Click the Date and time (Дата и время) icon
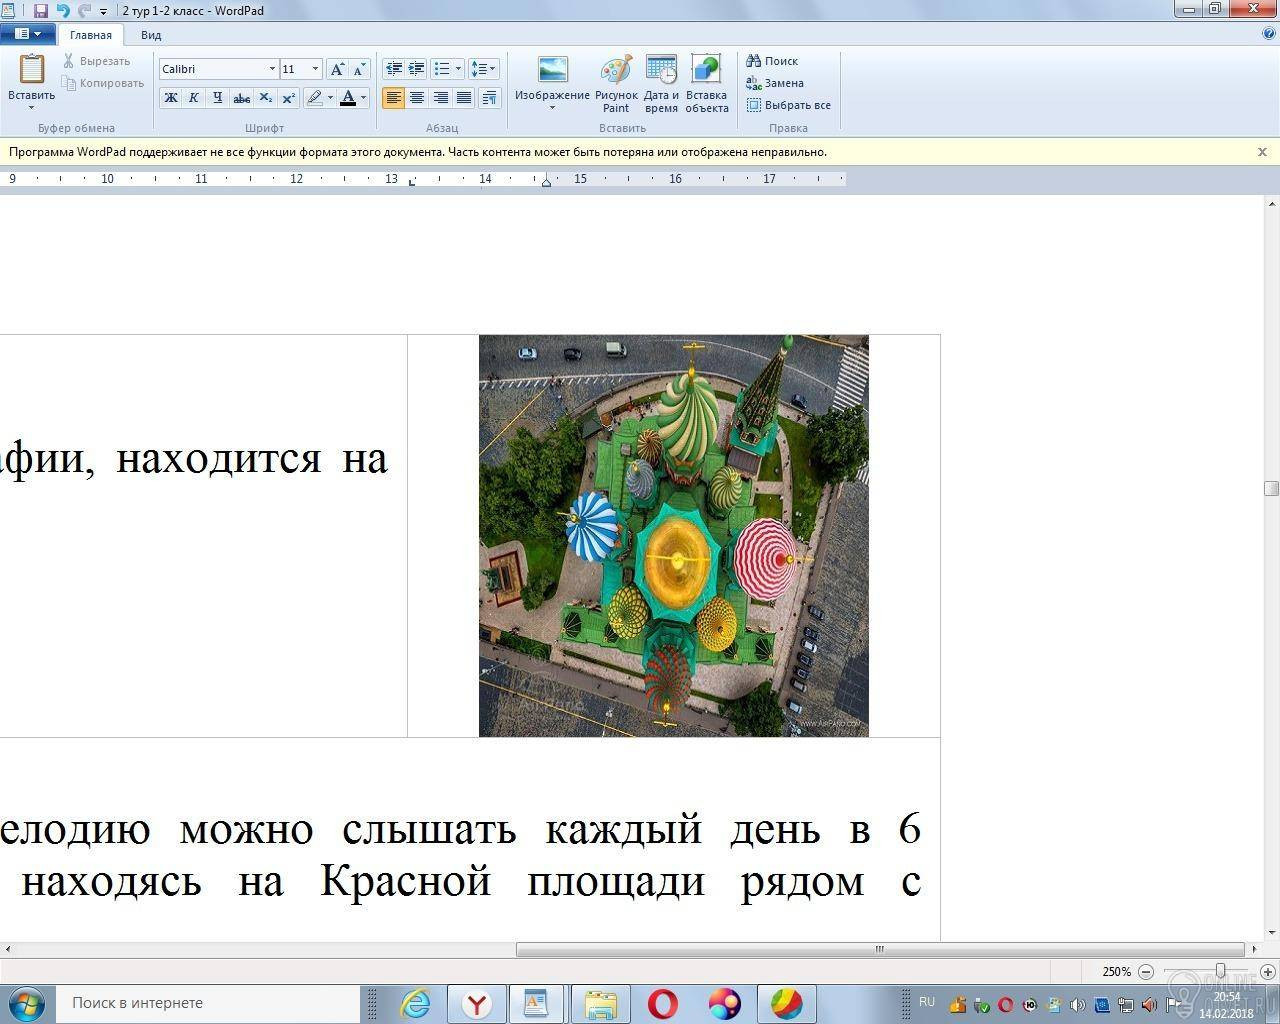Image resolution: width=1280 pixels, height=1024 pixels. pyautogui.click(x=661, y=84)
